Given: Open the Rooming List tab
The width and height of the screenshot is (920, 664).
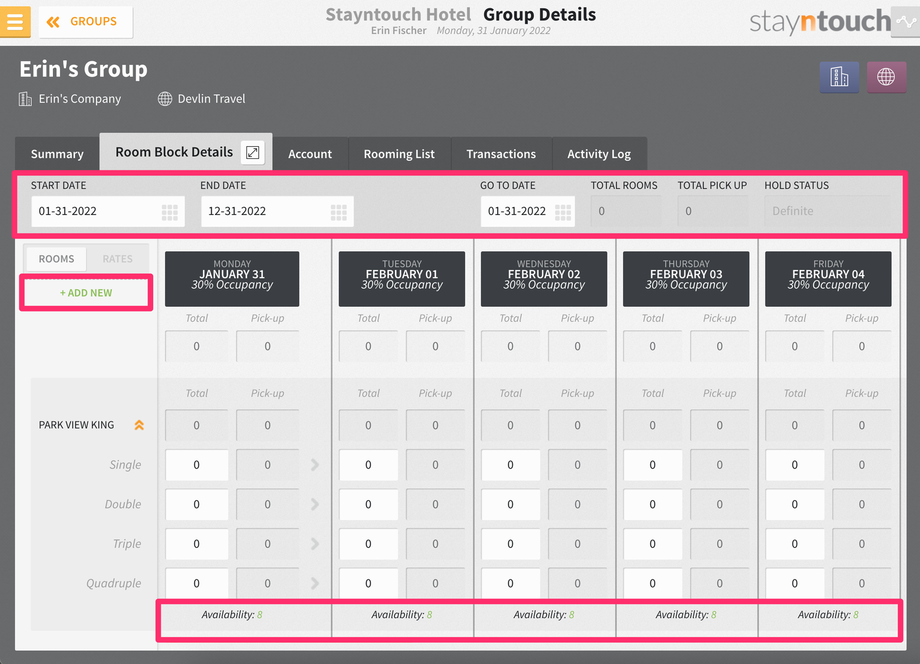Looking at the screenshot, I should (x=399, y=154).
